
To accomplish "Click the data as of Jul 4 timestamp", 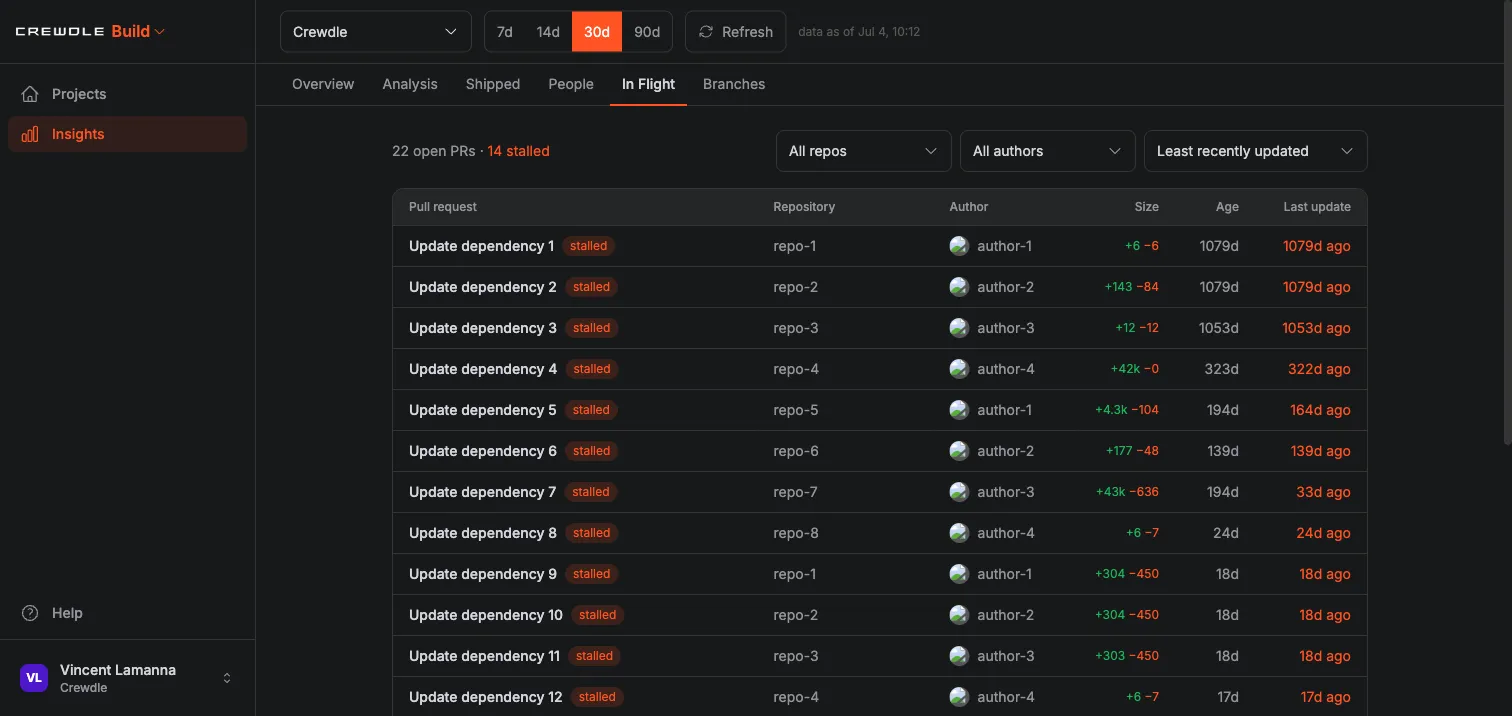I will click(859, 32).
